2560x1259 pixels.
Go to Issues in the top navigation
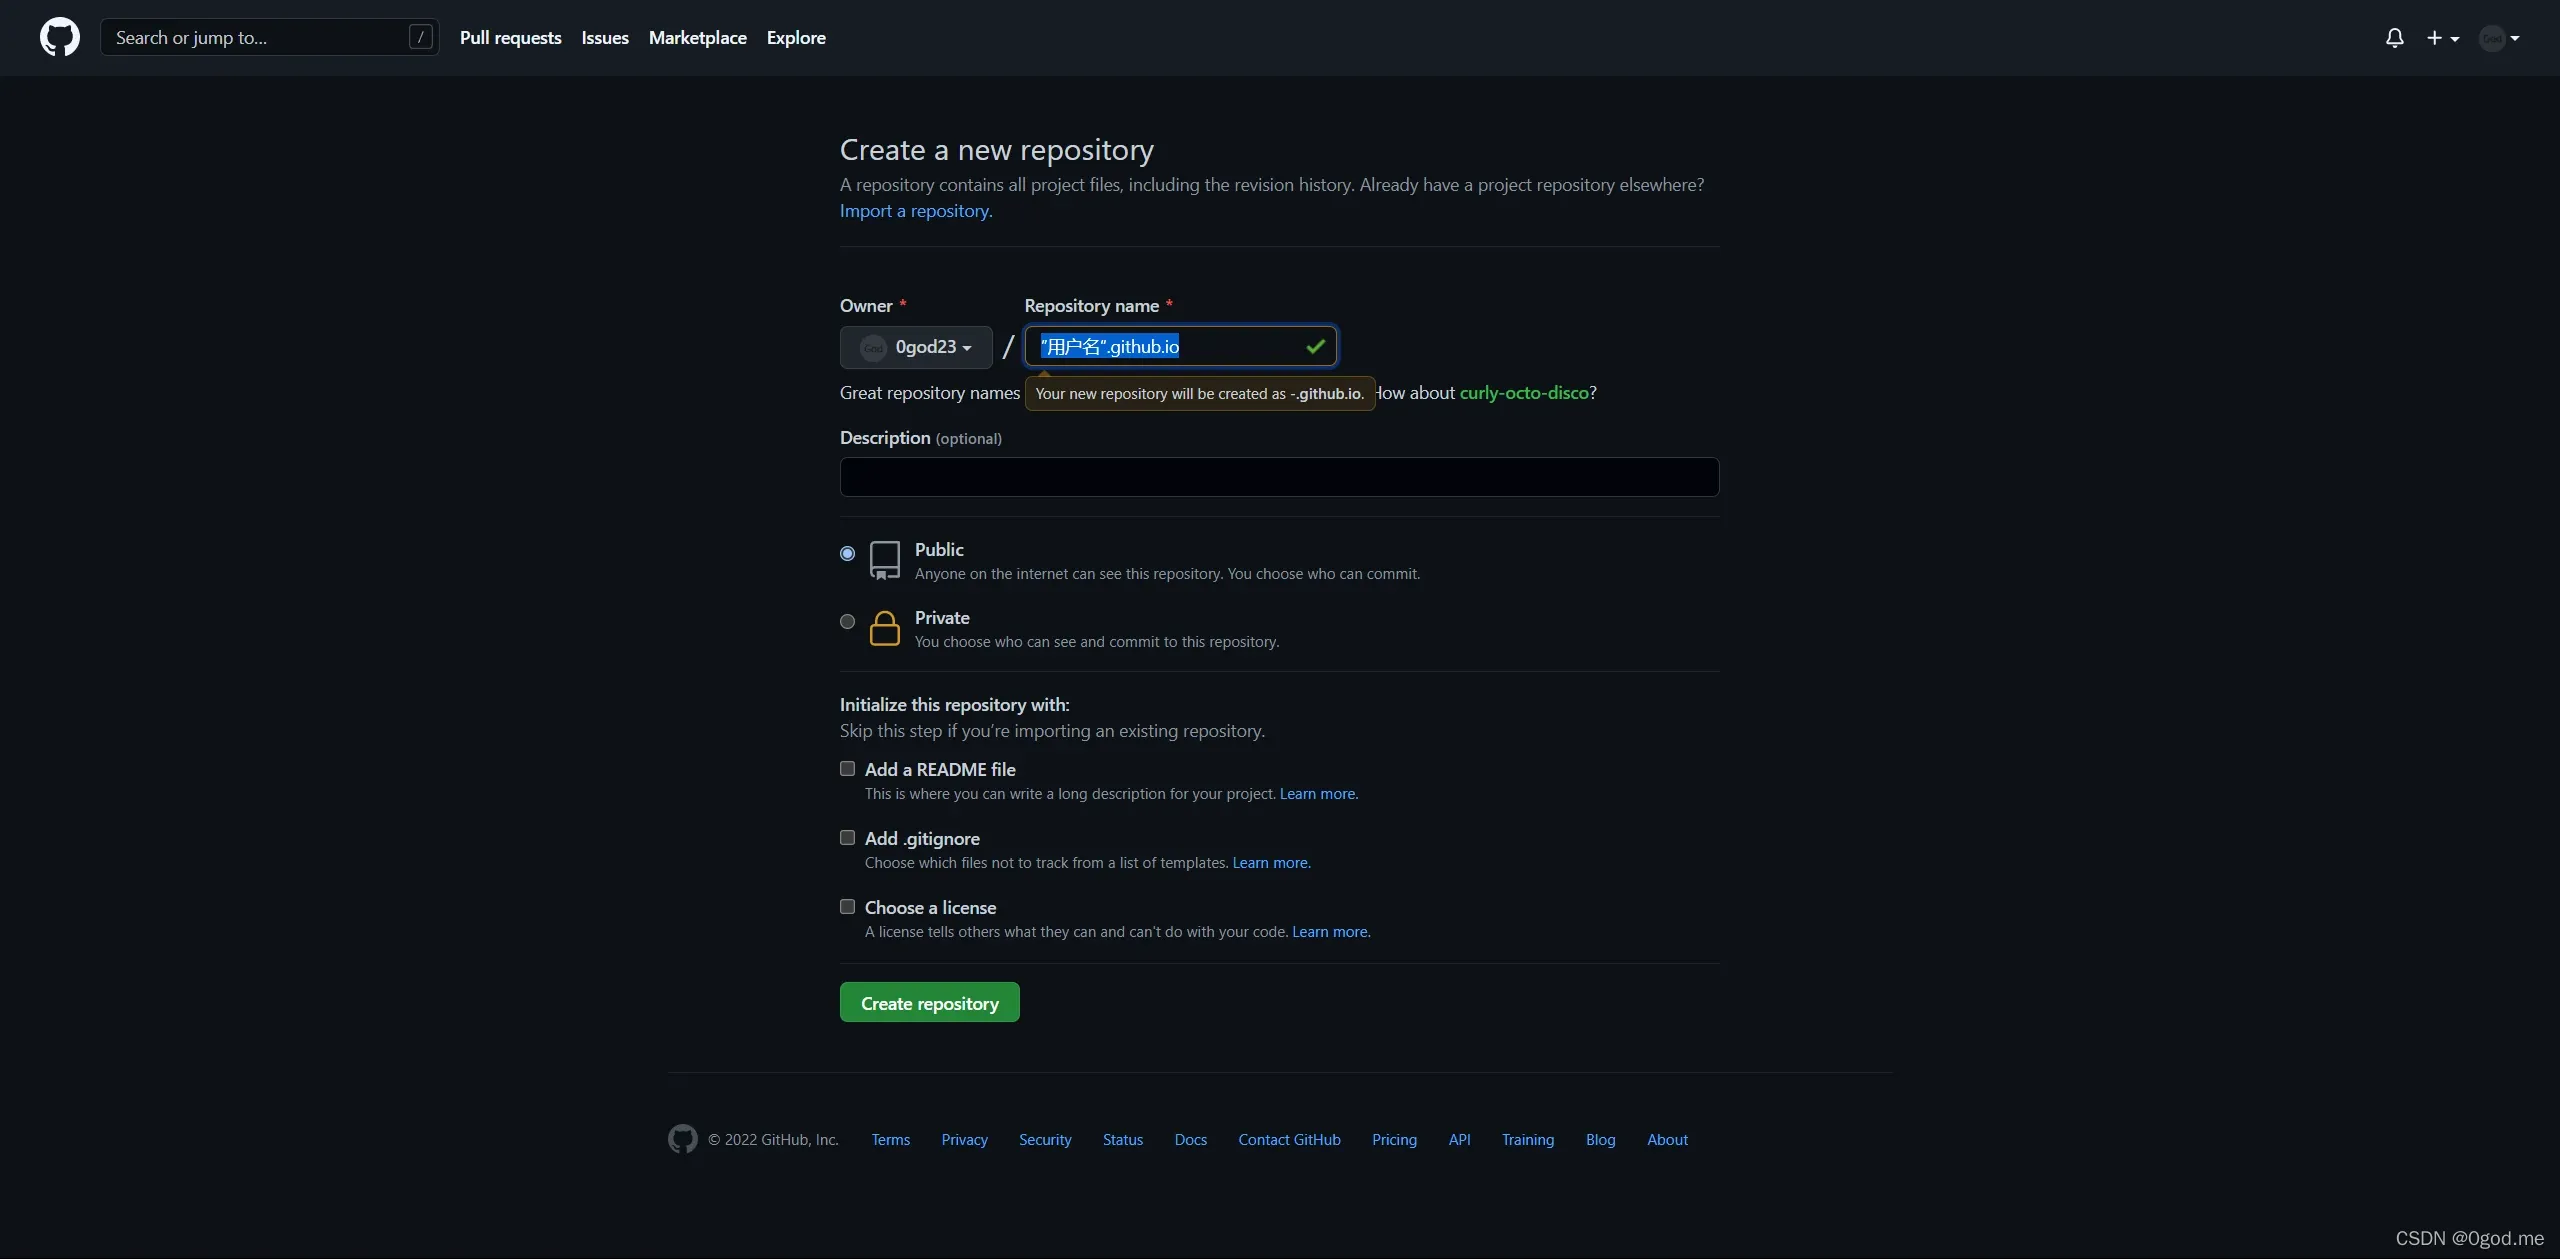pos(605,37)
